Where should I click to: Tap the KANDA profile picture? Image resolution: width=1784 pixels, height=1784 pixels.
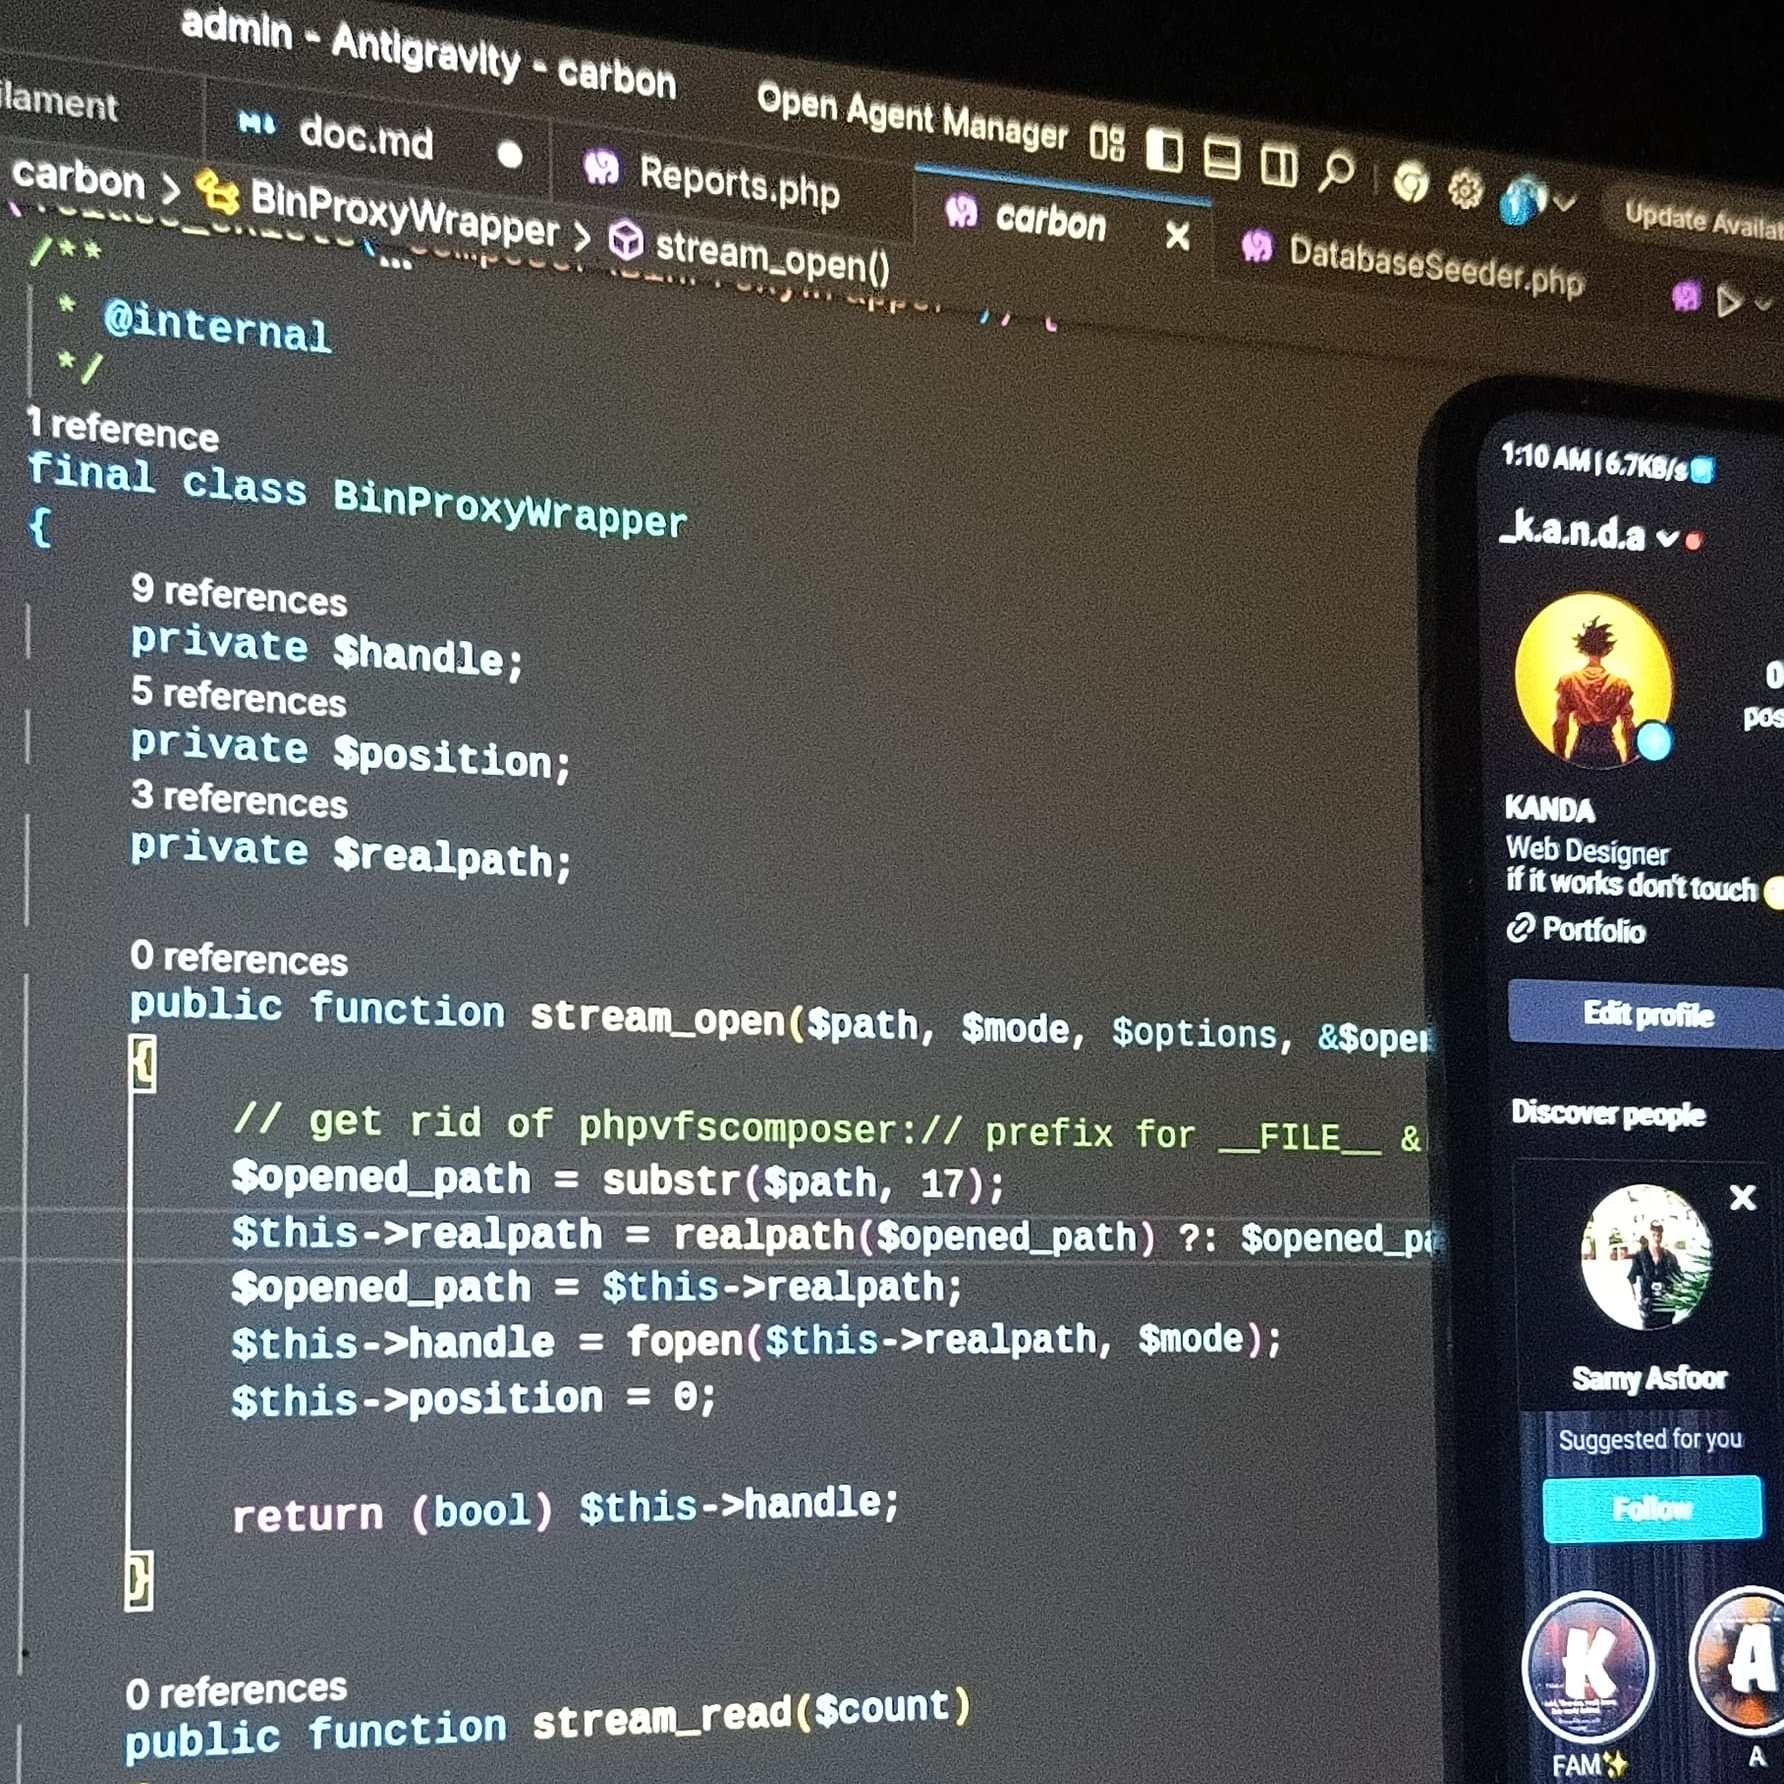[1592, 679]
